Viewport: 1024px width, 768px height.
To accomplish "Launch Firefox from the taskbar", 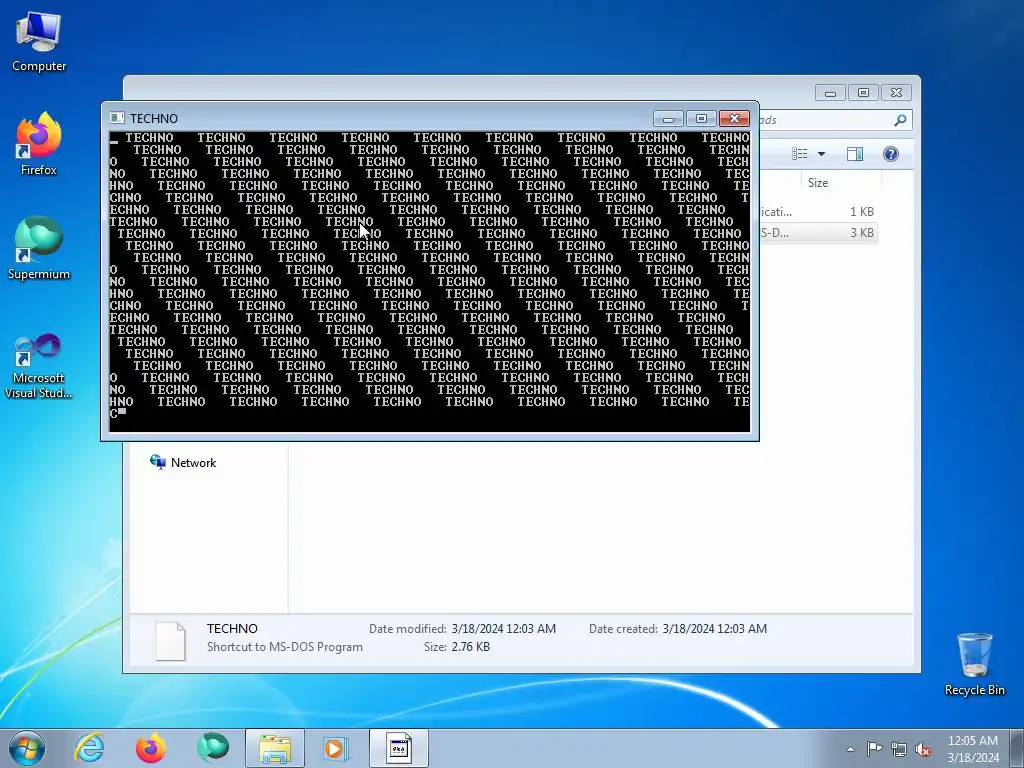I will pyautogui.click(x=150, y=748).
